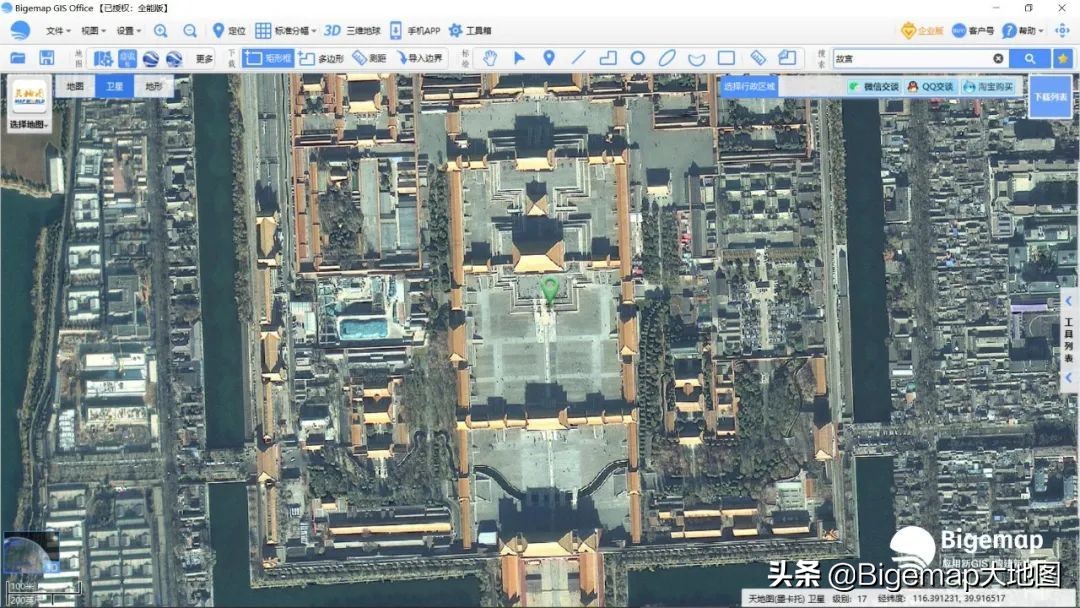Select the arrow pointer tool
The height and width of the screenshot is (608, 1080).
coord(519,59)
